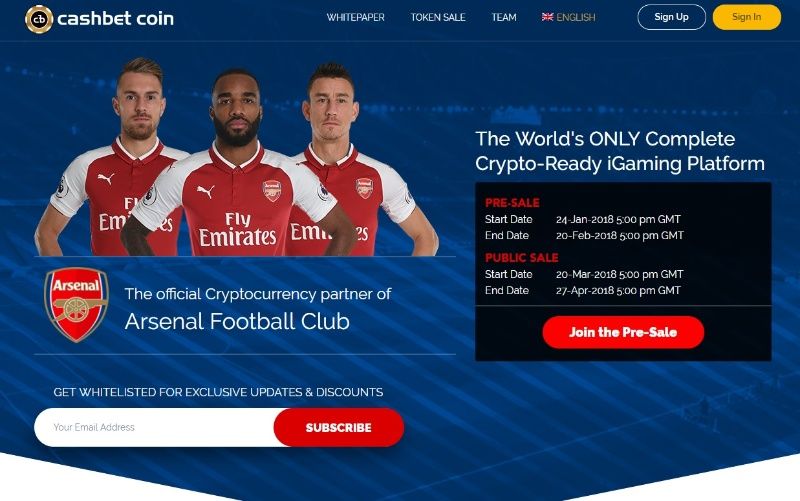Click the Your Email Address field
This screenshot has height=501, width=800.
click(x=154, y=428)
